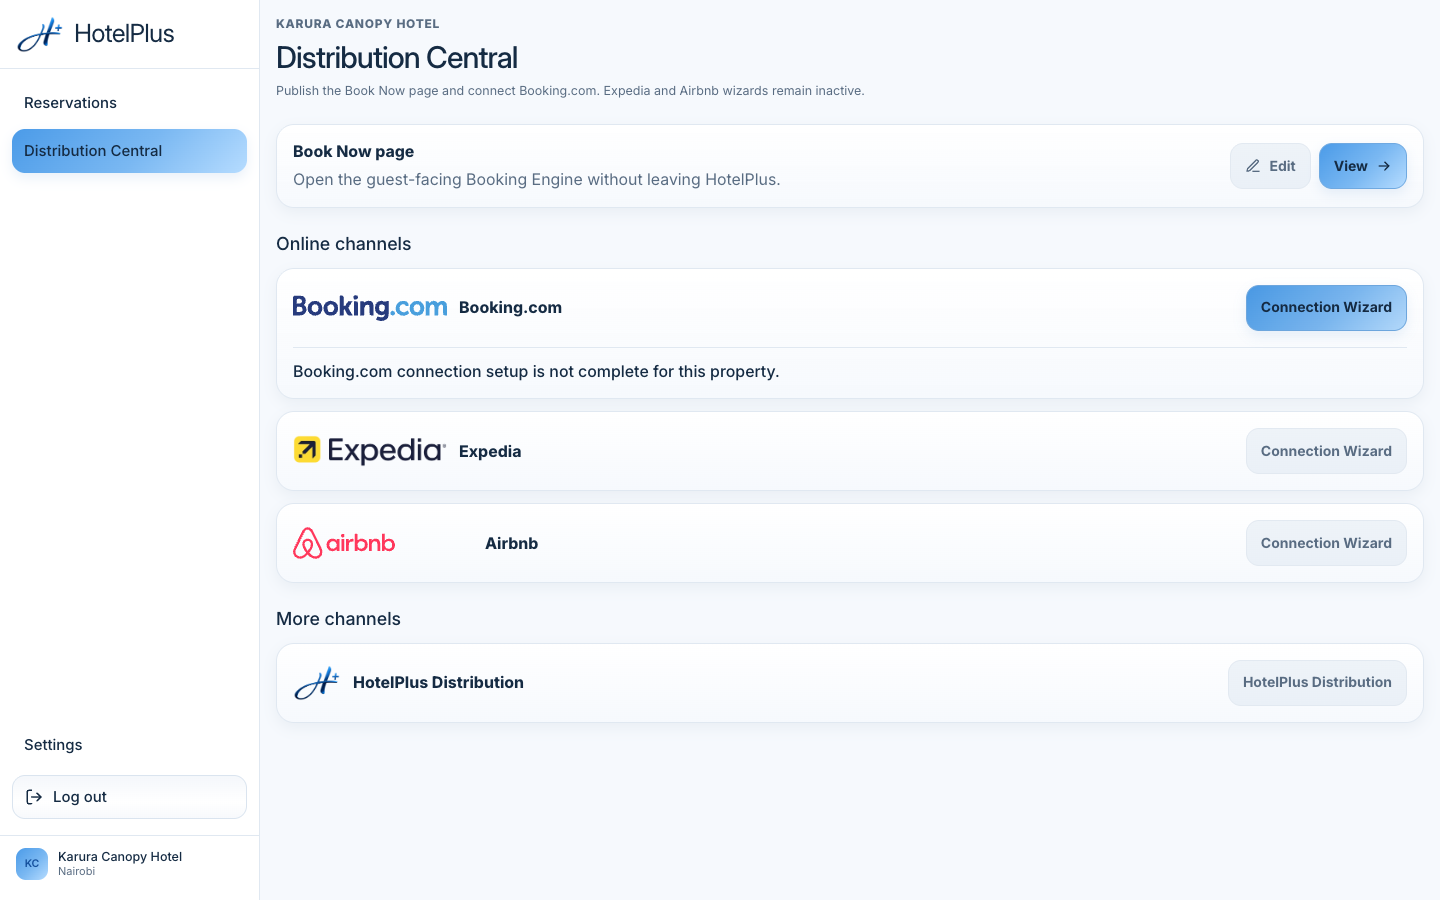Click the Booking Engine description text
The height and width of the screenshot is (900, 1440).
[537, 180]
